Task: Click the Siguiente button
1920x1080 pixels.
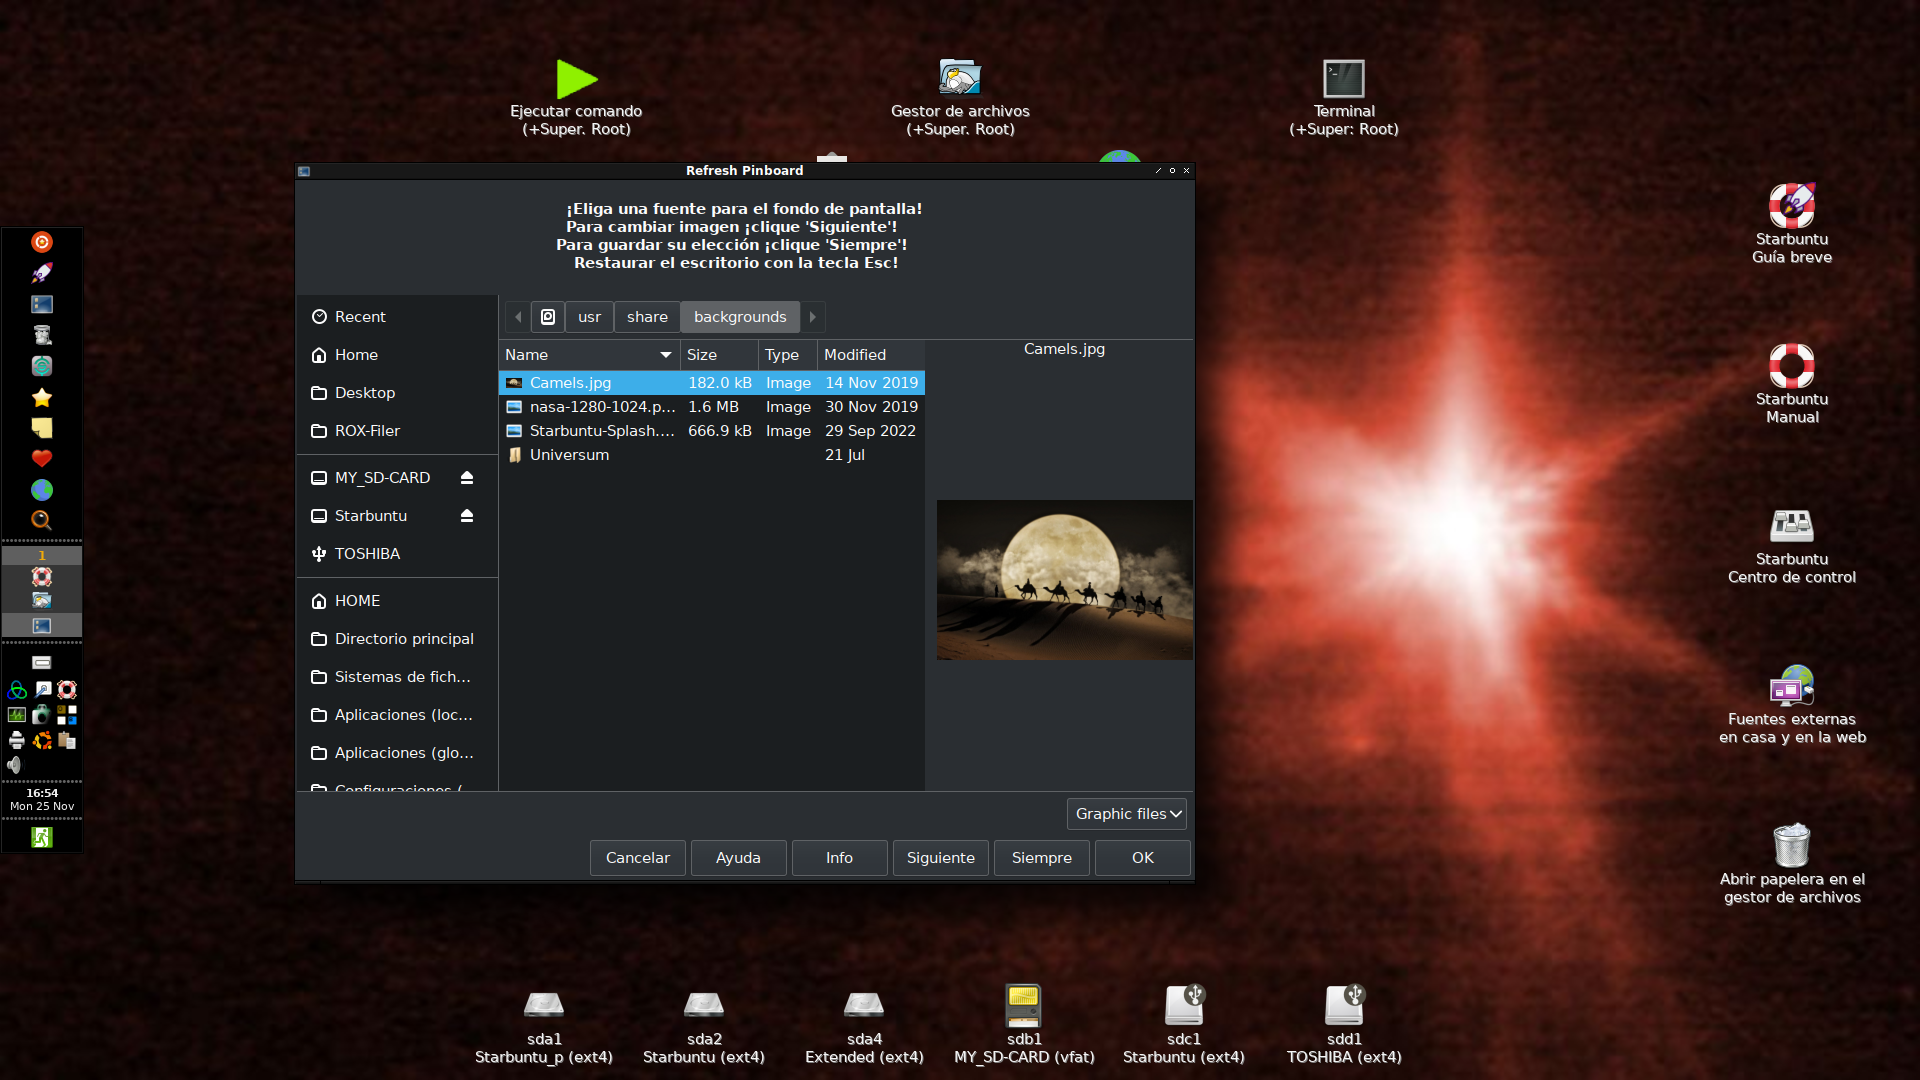Action: tap(940, 858)
